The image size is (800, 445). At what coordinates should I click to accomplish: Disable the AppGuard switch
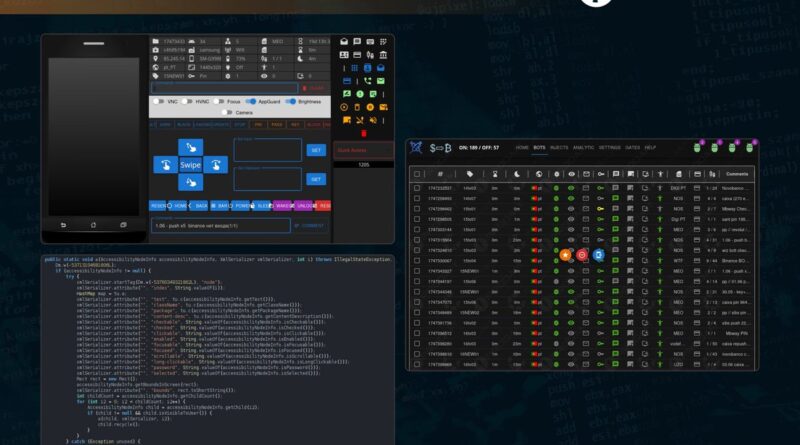pos(251,102)
